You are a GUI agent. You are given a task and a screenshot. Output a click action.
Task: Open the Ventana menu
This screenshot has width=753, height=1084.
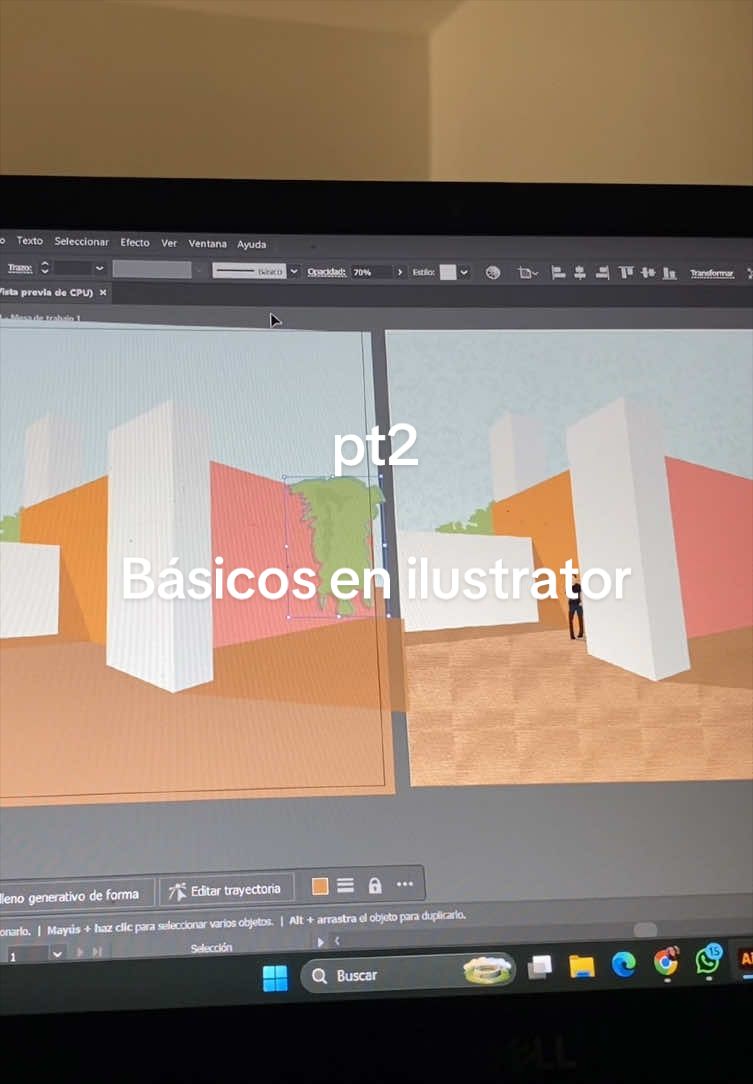coord(207,243)
